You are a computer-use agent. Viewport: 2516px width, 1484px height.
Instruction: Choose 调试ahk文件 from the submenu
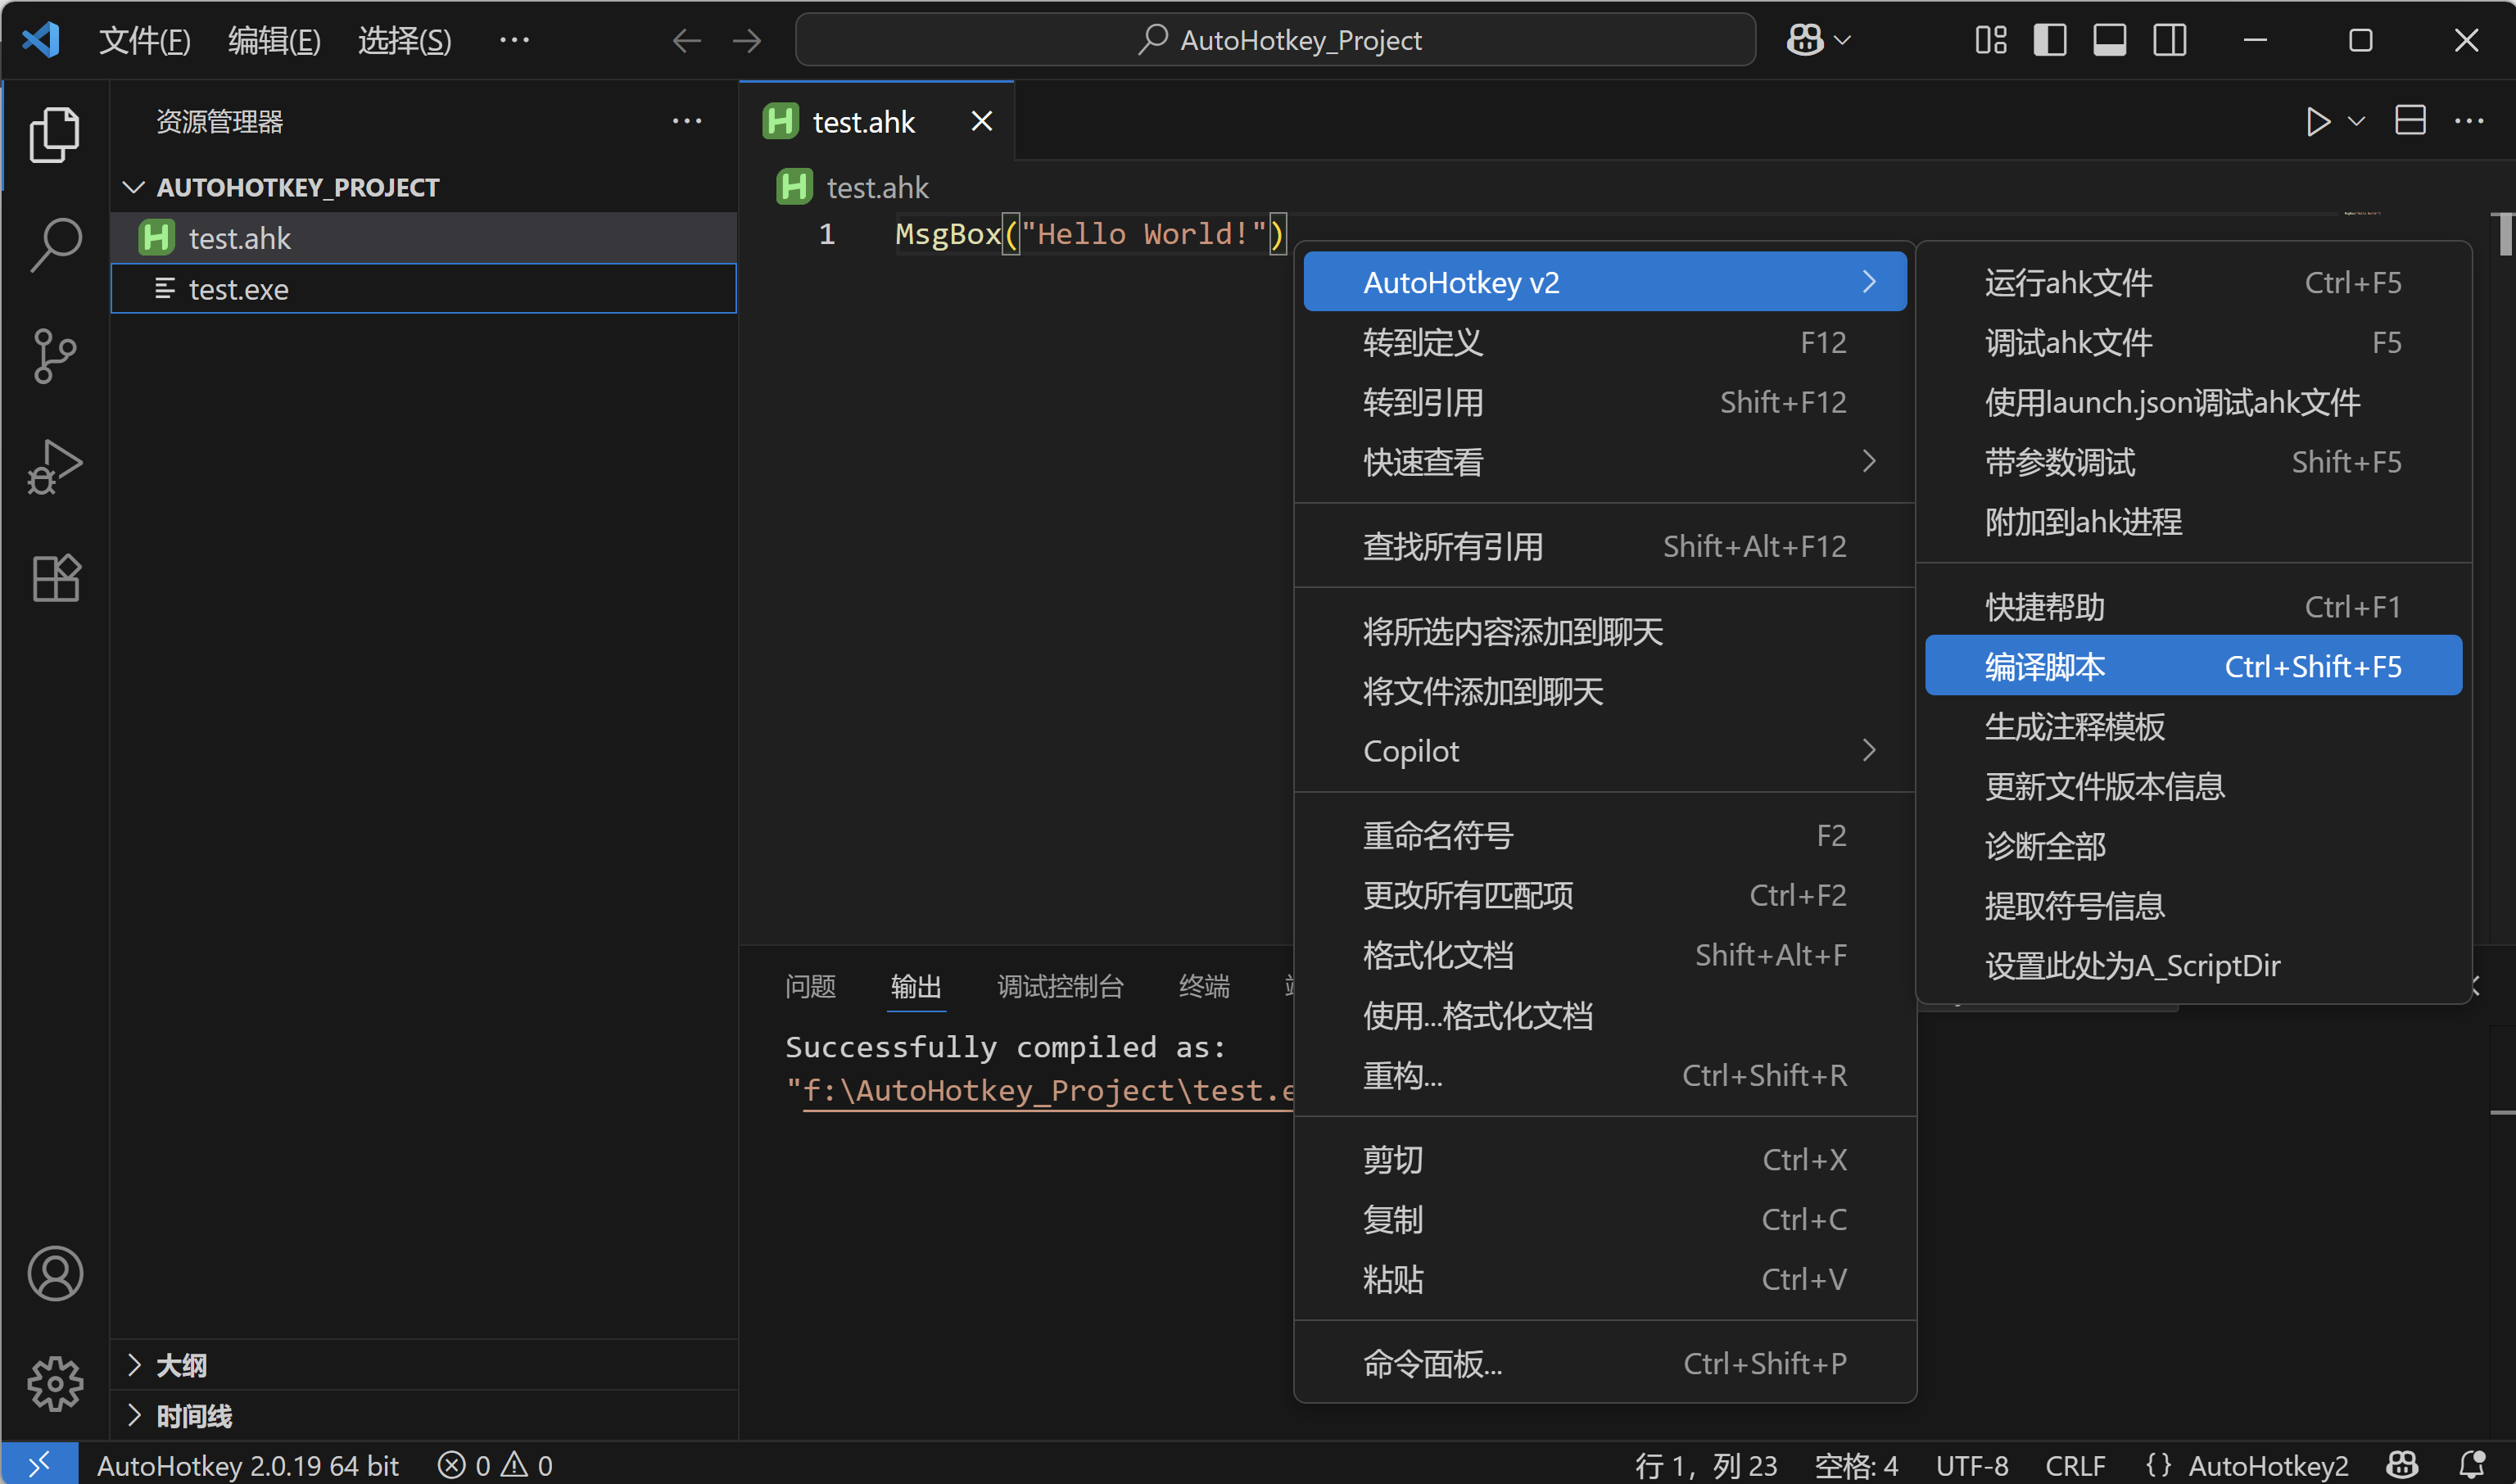[x=2193, y=342]
